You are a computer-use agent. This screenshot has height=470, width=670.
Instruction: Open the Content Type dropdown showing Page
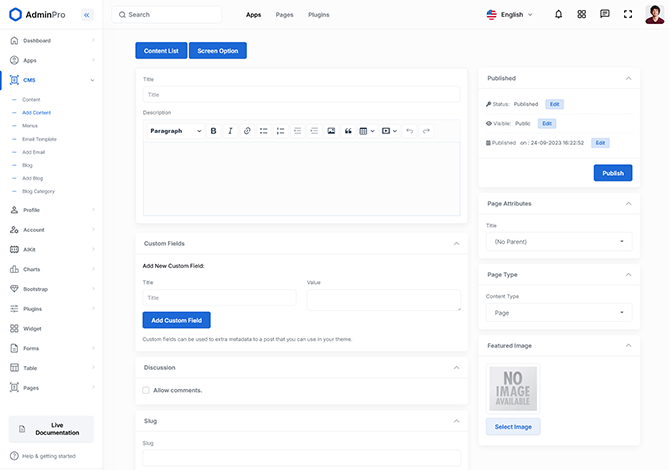[558, 313]
